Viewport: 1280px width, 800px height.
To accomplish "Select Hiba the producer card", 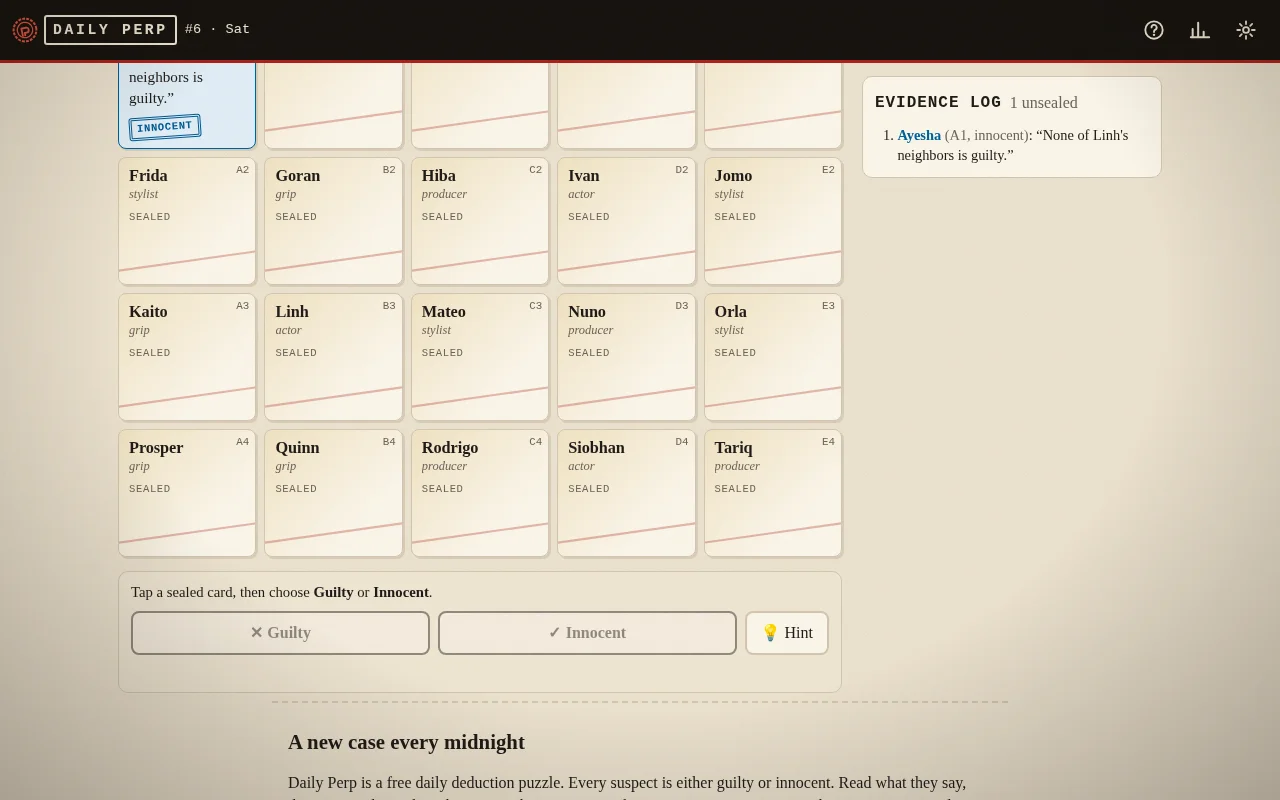I will pyautogui.click(x=480, y=221).
